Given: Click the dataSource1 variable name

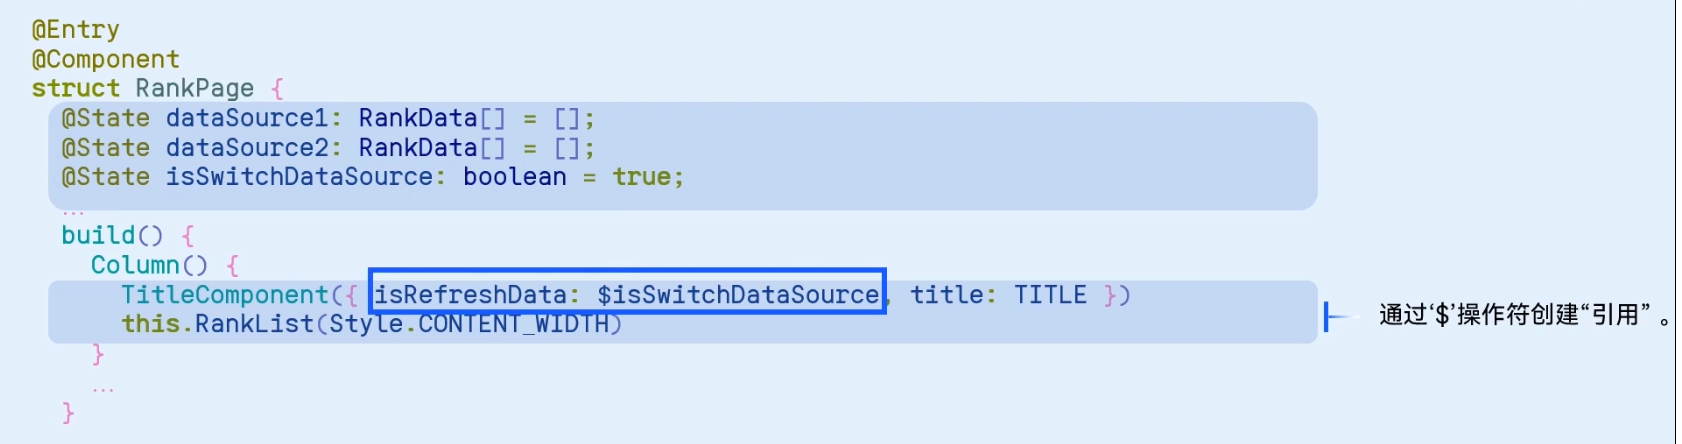Looking at the screenshot, I should (x=247, y=118).
